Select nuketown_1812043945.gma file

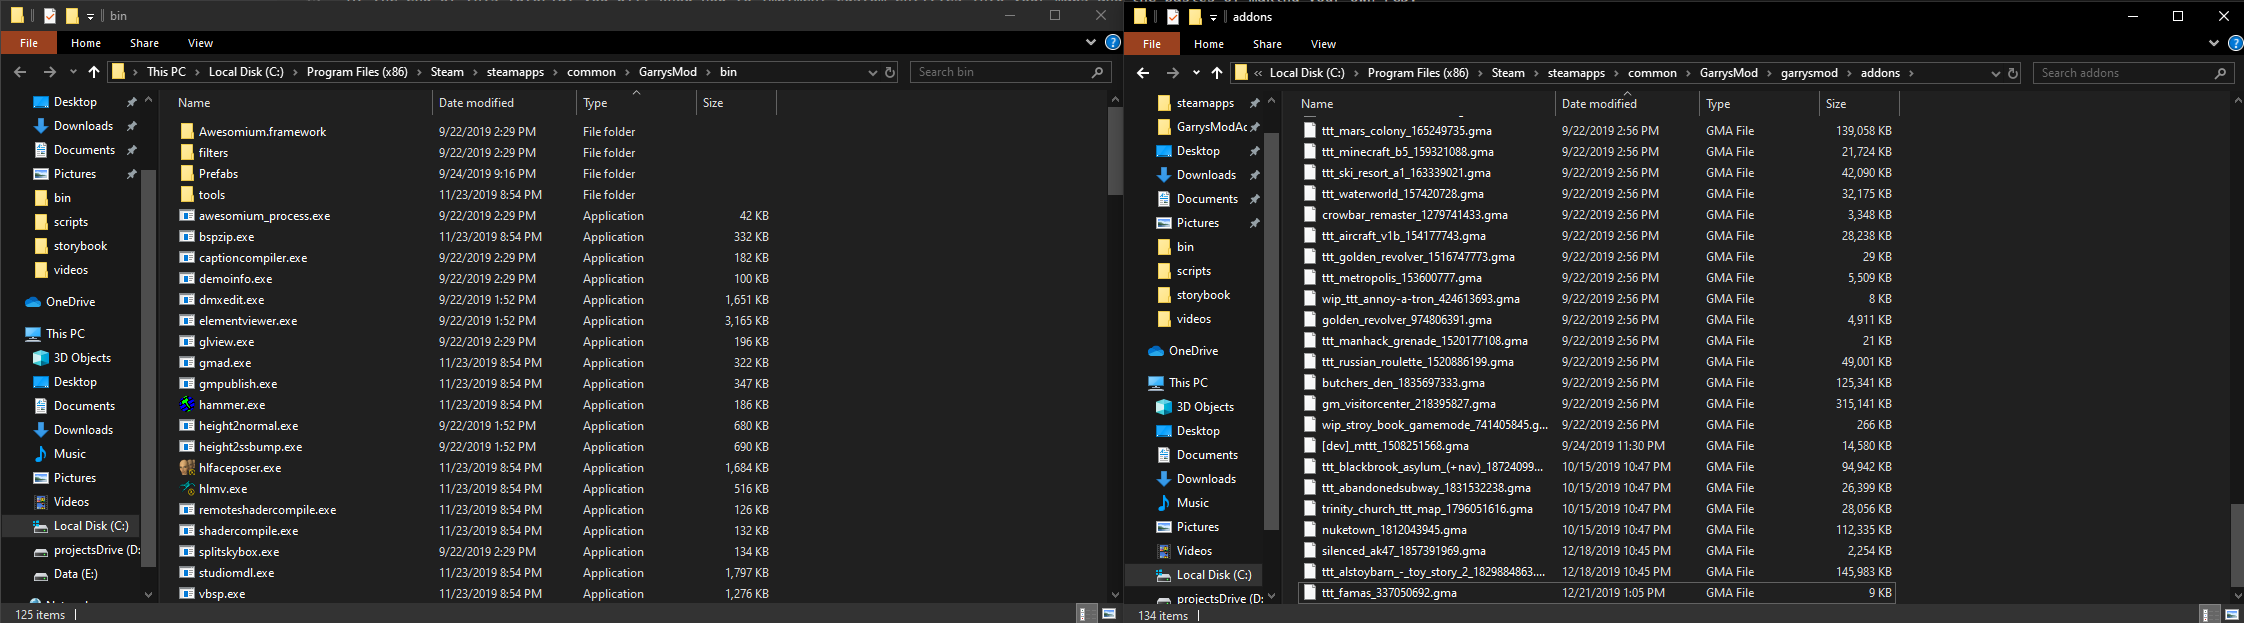1596,530
